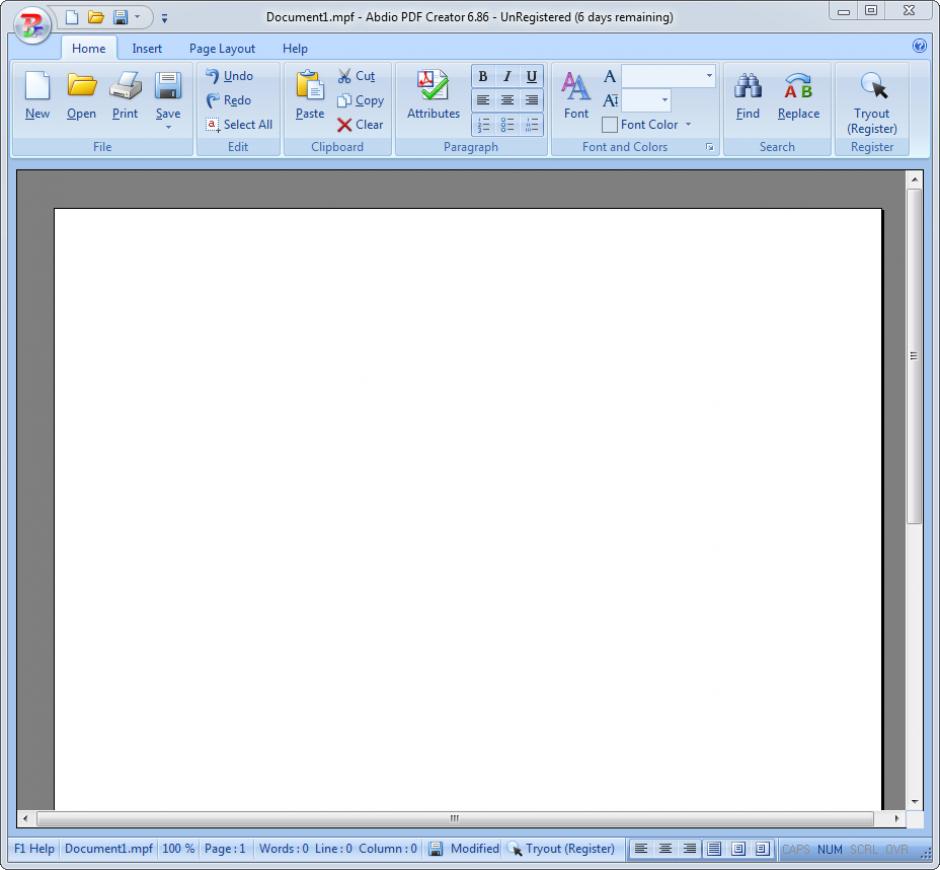Screen dimensions: 940x870
Task: Toggle Italic formatting
Action: click(507, 76)
